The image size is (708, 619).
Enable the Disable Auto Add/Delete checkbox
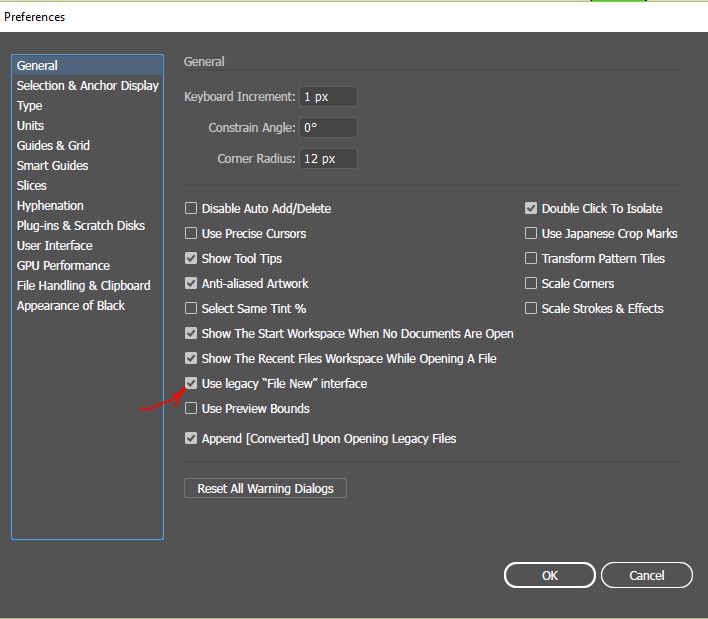(191, 209)
